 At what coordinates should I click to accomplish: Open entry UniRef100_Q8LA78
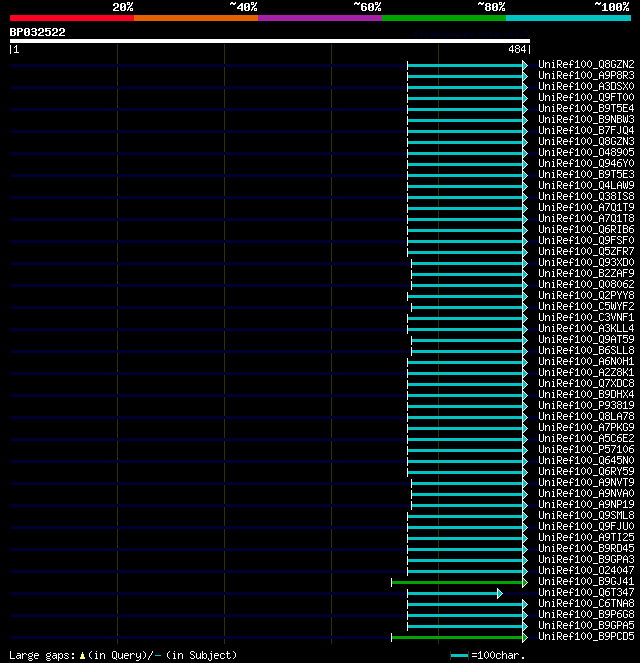click(x=586, y=416)
